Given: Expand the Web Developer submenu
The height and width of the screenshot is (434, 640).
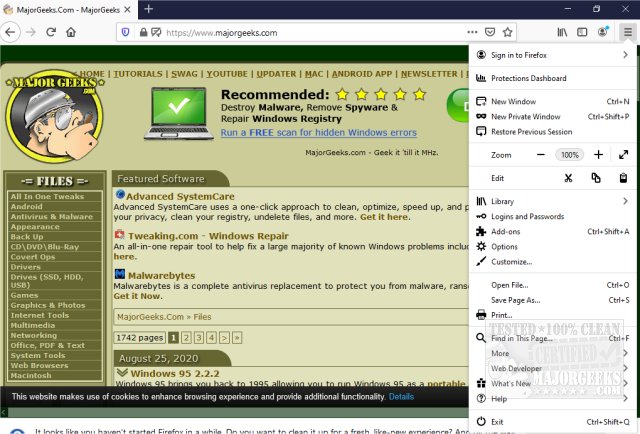Looking at the screenshot, I should click(552, 368).
